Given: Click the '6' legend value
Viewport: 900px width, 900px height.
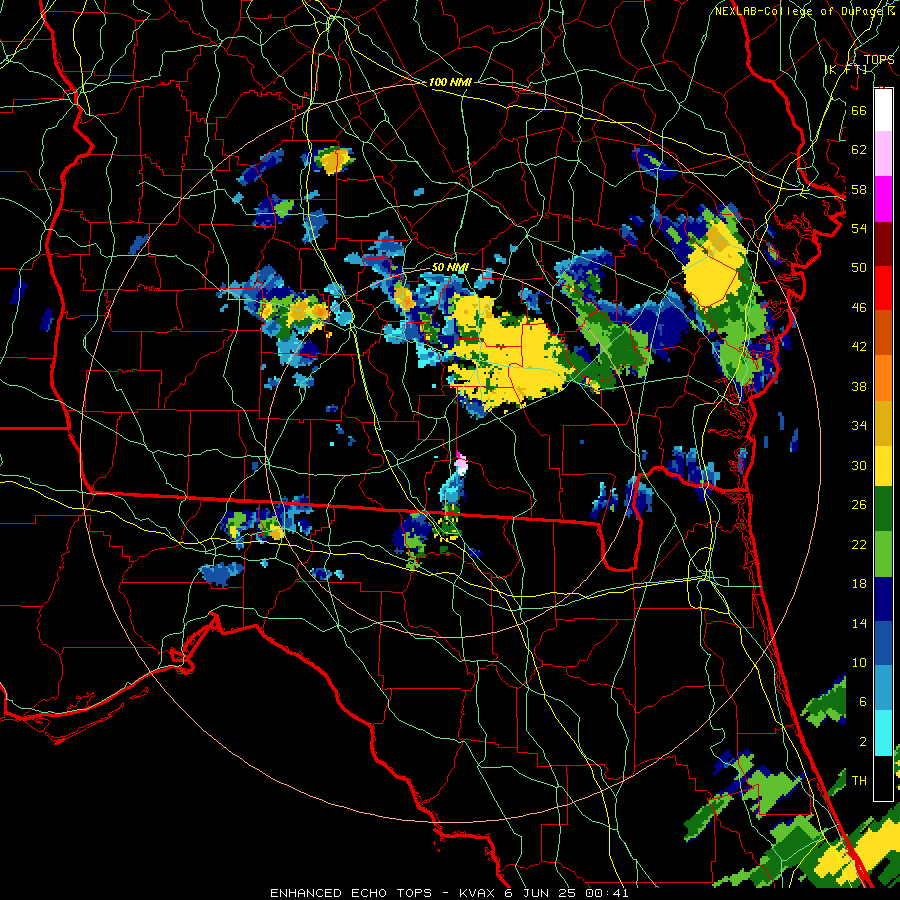Looking at the screenshot, I should point(862,702).
